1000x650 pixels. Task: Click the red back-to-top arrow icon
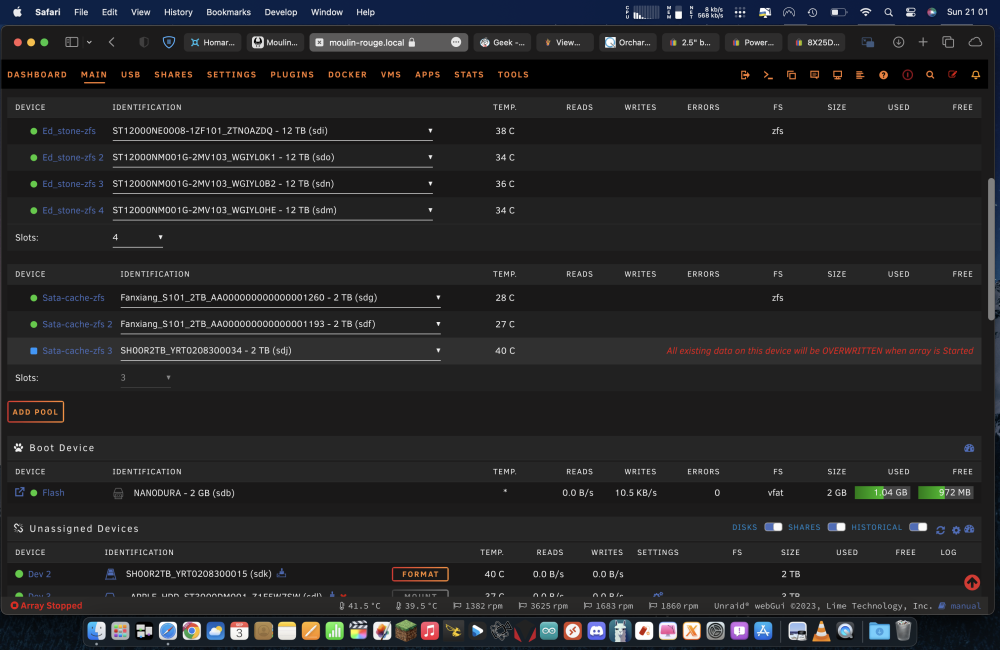pyautogui.click(x=972, y=582)
